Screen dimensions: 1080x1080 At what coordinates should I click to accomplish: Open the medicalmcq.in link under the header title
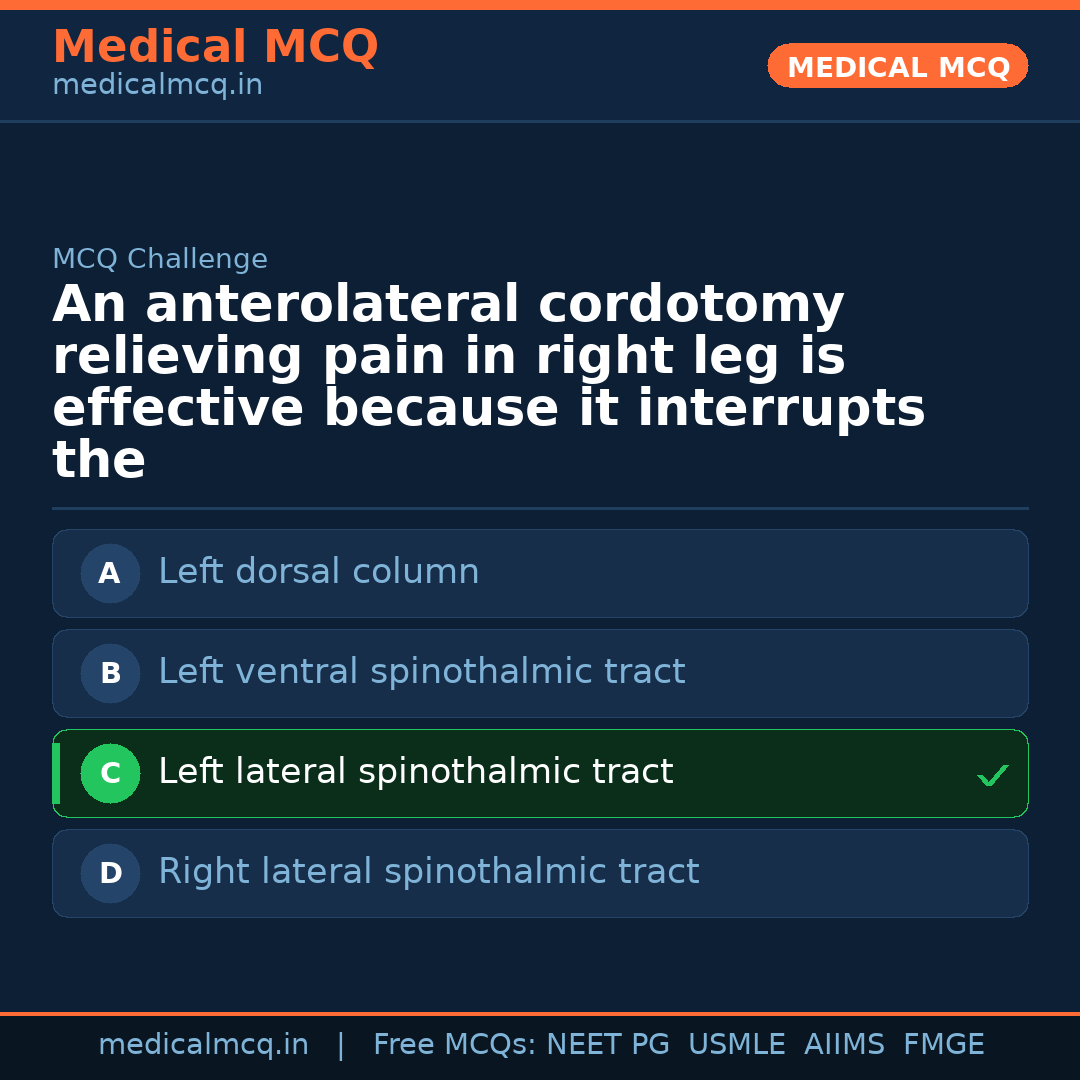coord(157,86)
